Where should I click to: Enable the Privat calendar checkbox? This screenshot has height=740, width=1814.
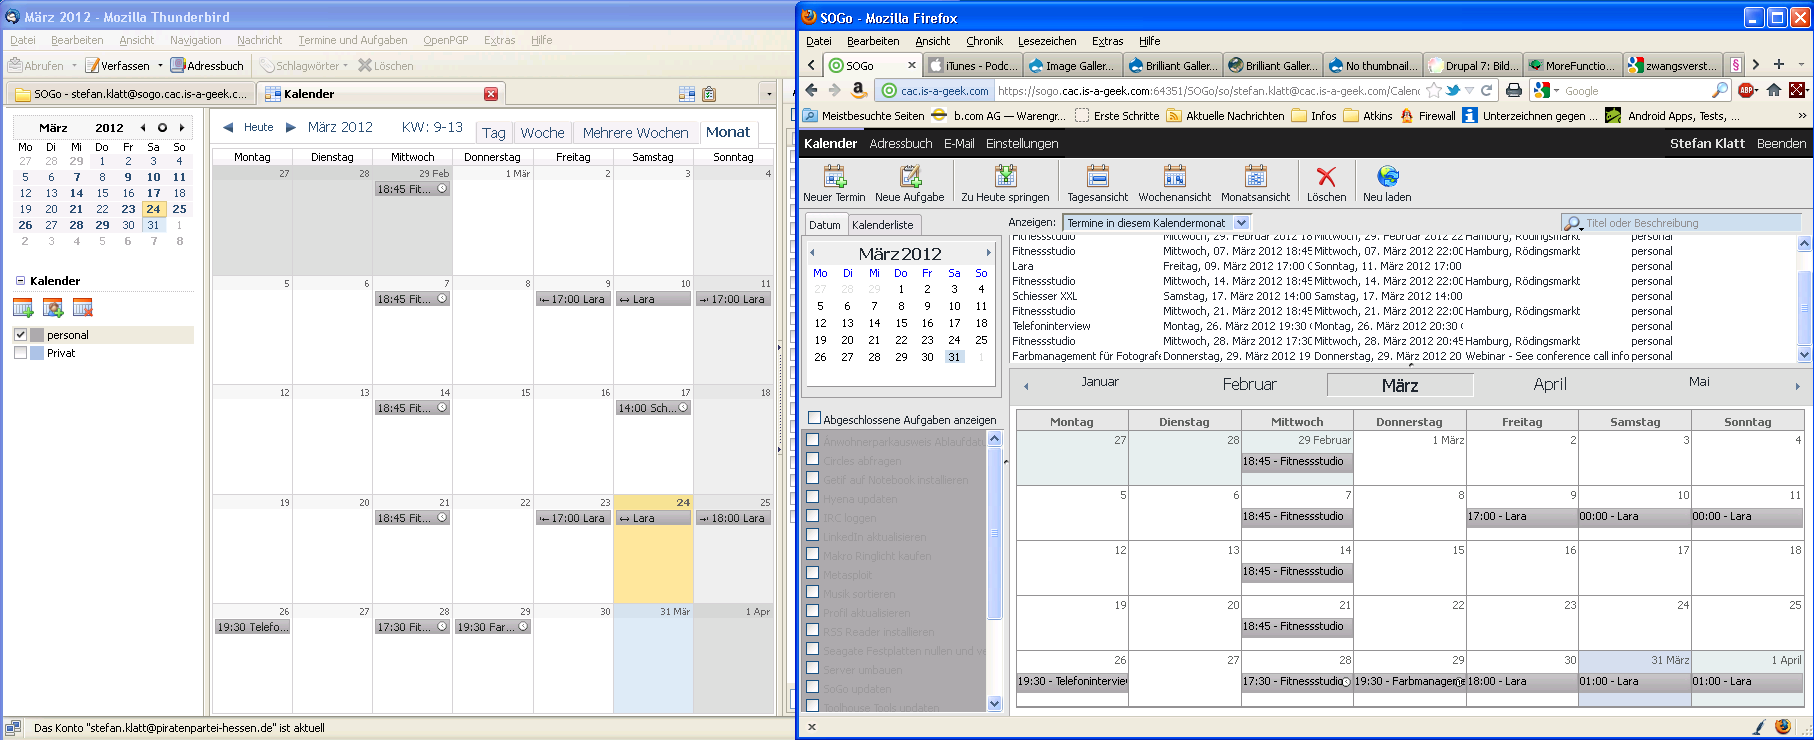click(x=21, y=353)
